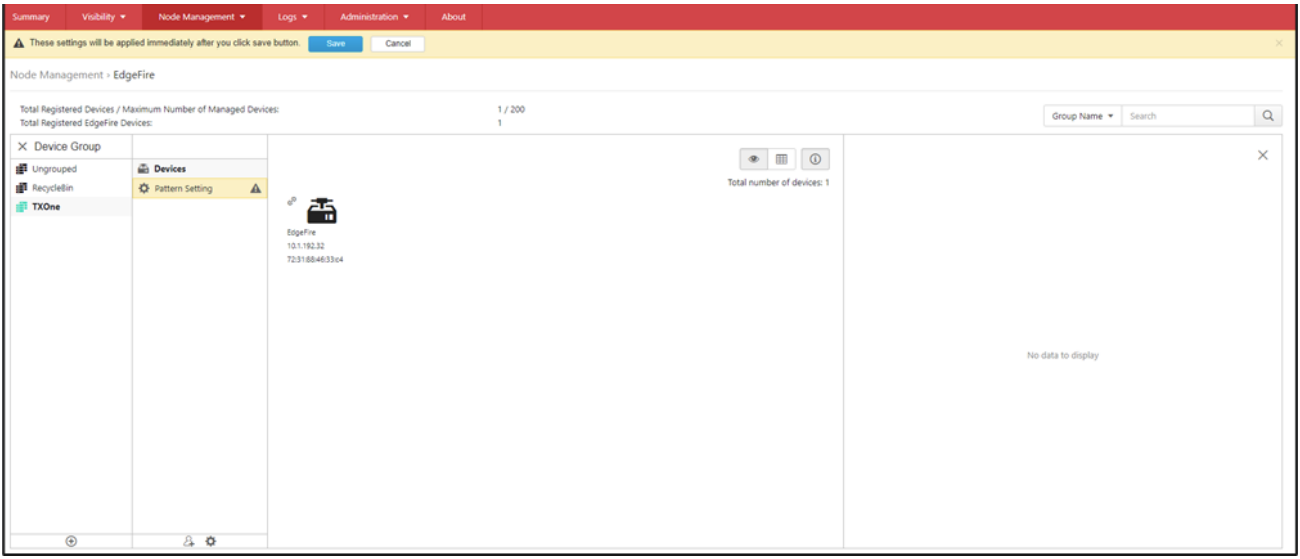Screen dimensions: 1300x559
Task: Click the Devices section icon
Action: tap(144, 169)
